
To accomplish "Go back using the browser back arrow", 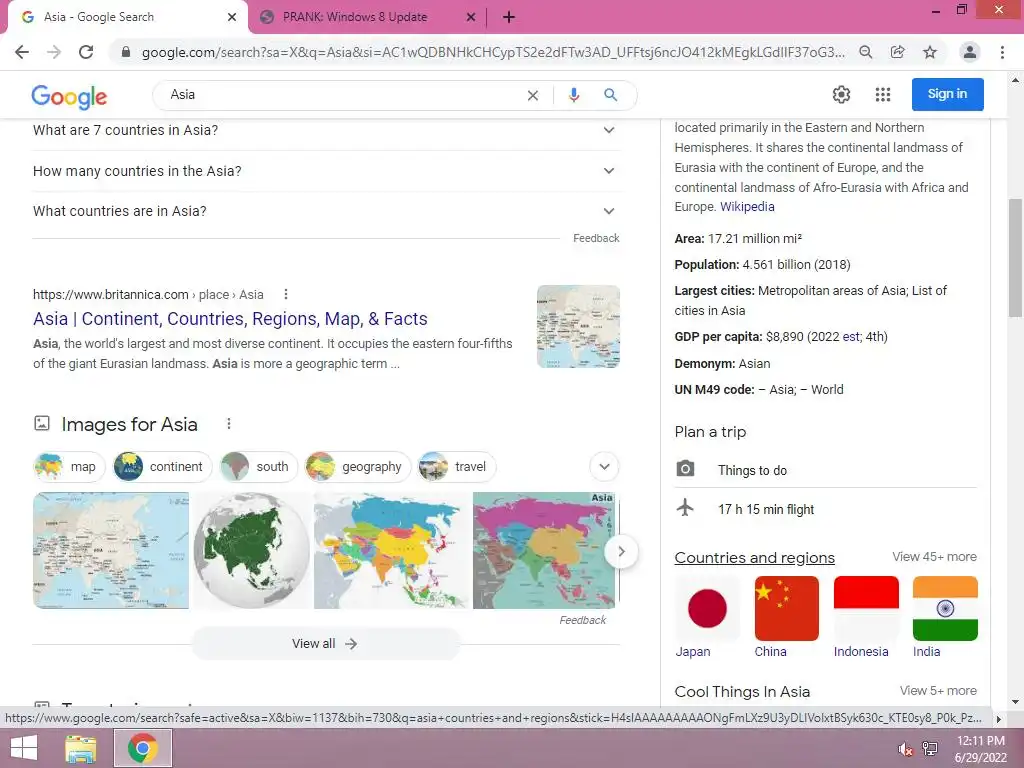I will pos(22,52).
